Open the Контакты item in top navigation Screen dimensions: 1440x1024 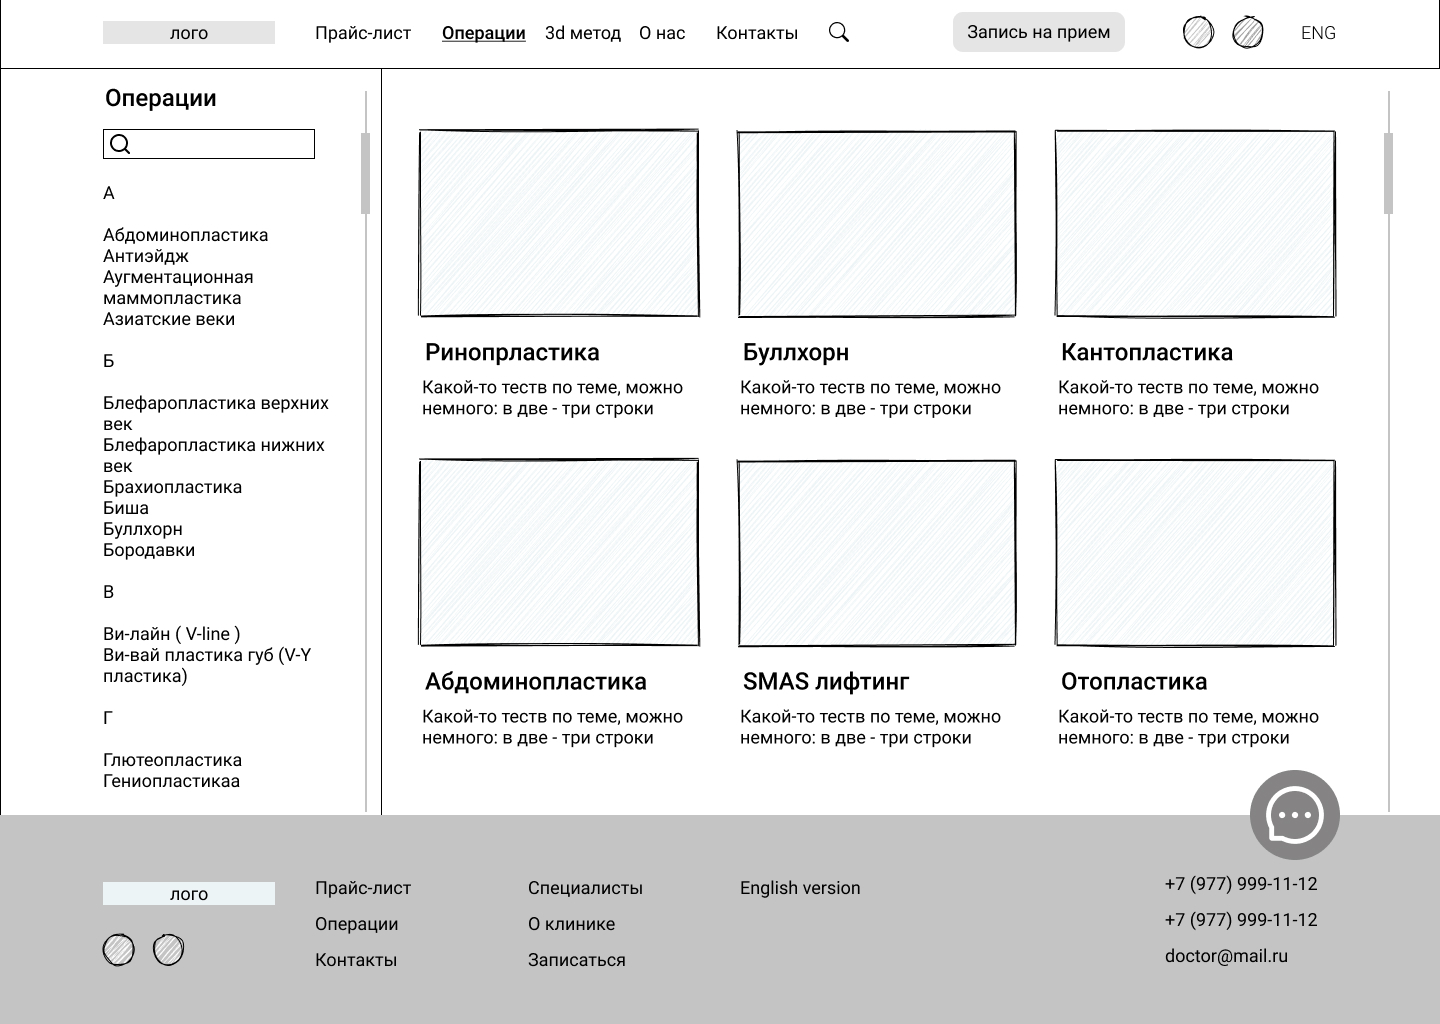(x=757, y=33)
